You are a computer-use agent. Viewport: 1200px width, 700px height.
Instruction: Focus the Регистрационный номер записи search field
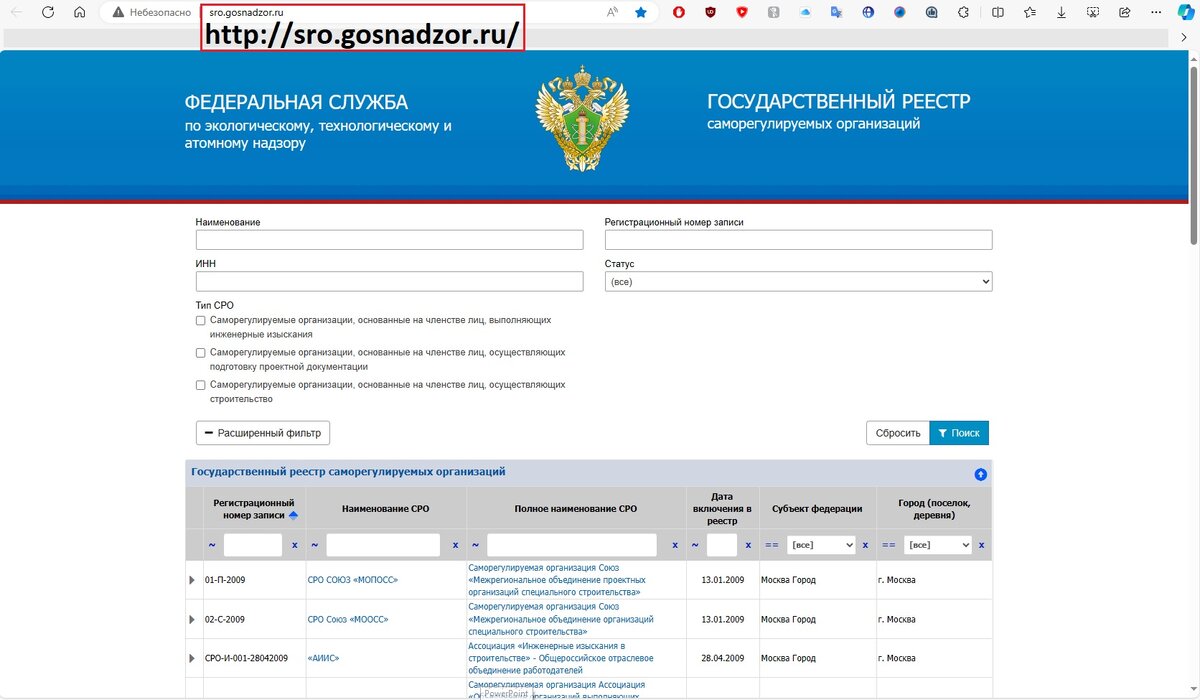pyautogui.click(x=798, y=240)
